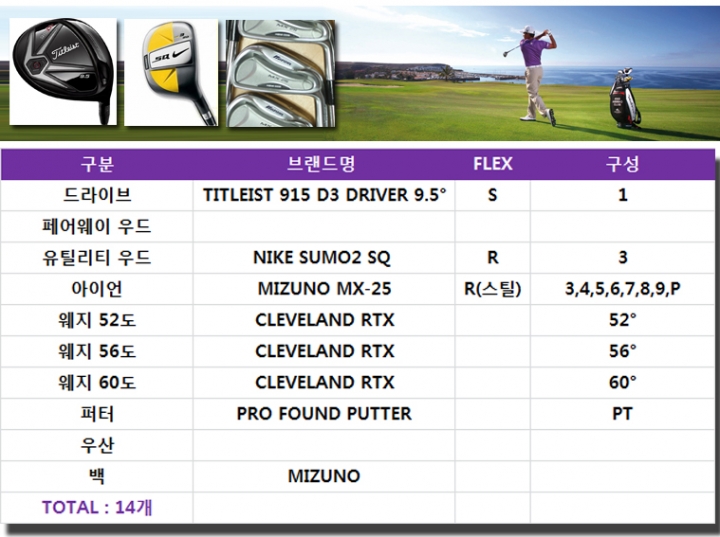Screen dimensions: 720x537
Task: Click the golf bag in banner
Action: tap(624, 98)
